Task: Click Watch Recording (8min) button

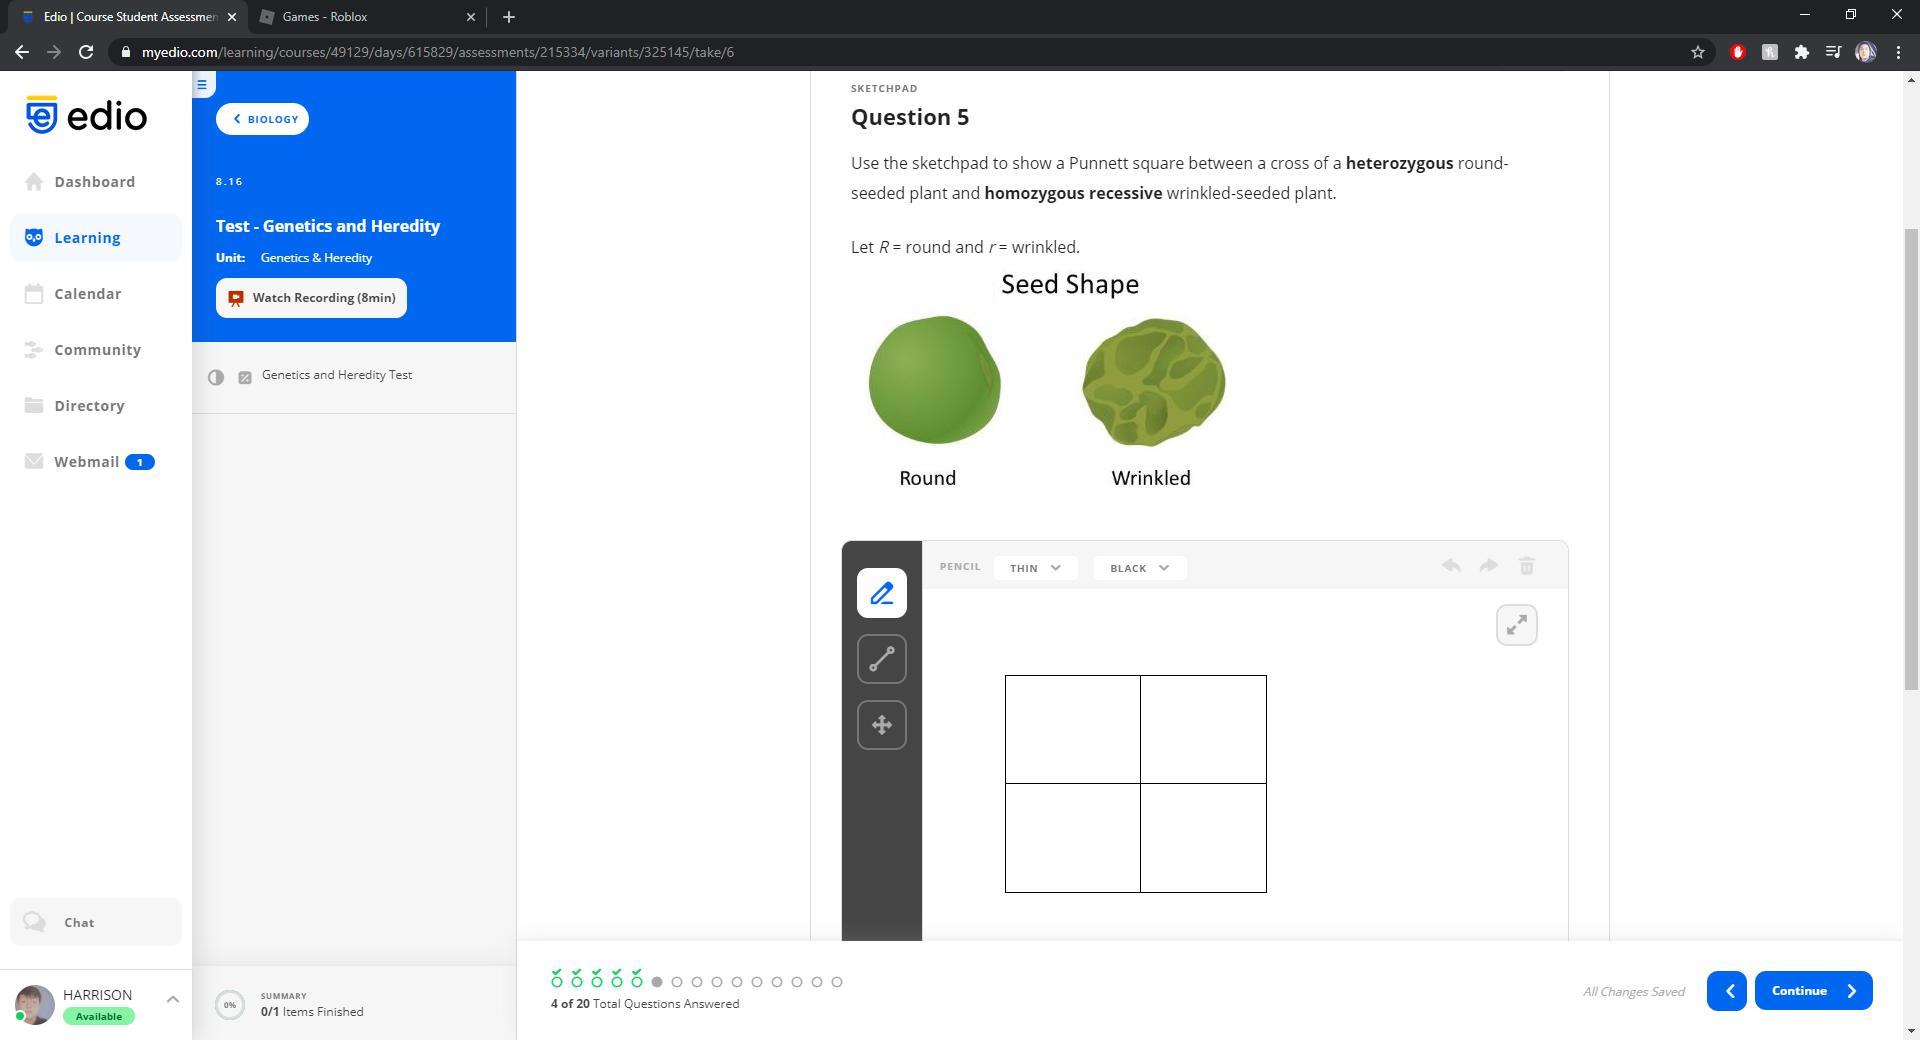Action: 311,298
